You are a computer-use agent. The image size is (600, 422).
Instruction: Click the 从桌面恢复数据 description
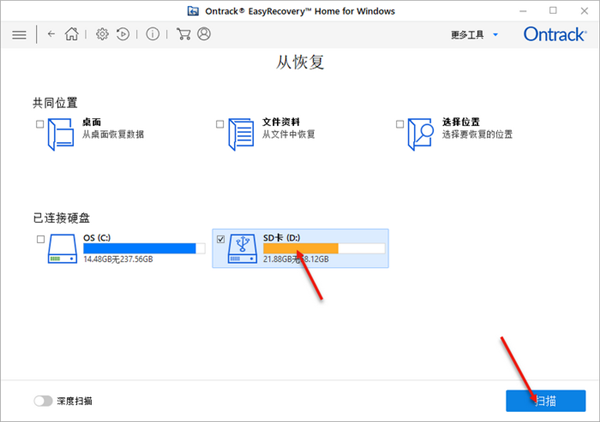tap(113, 134)
